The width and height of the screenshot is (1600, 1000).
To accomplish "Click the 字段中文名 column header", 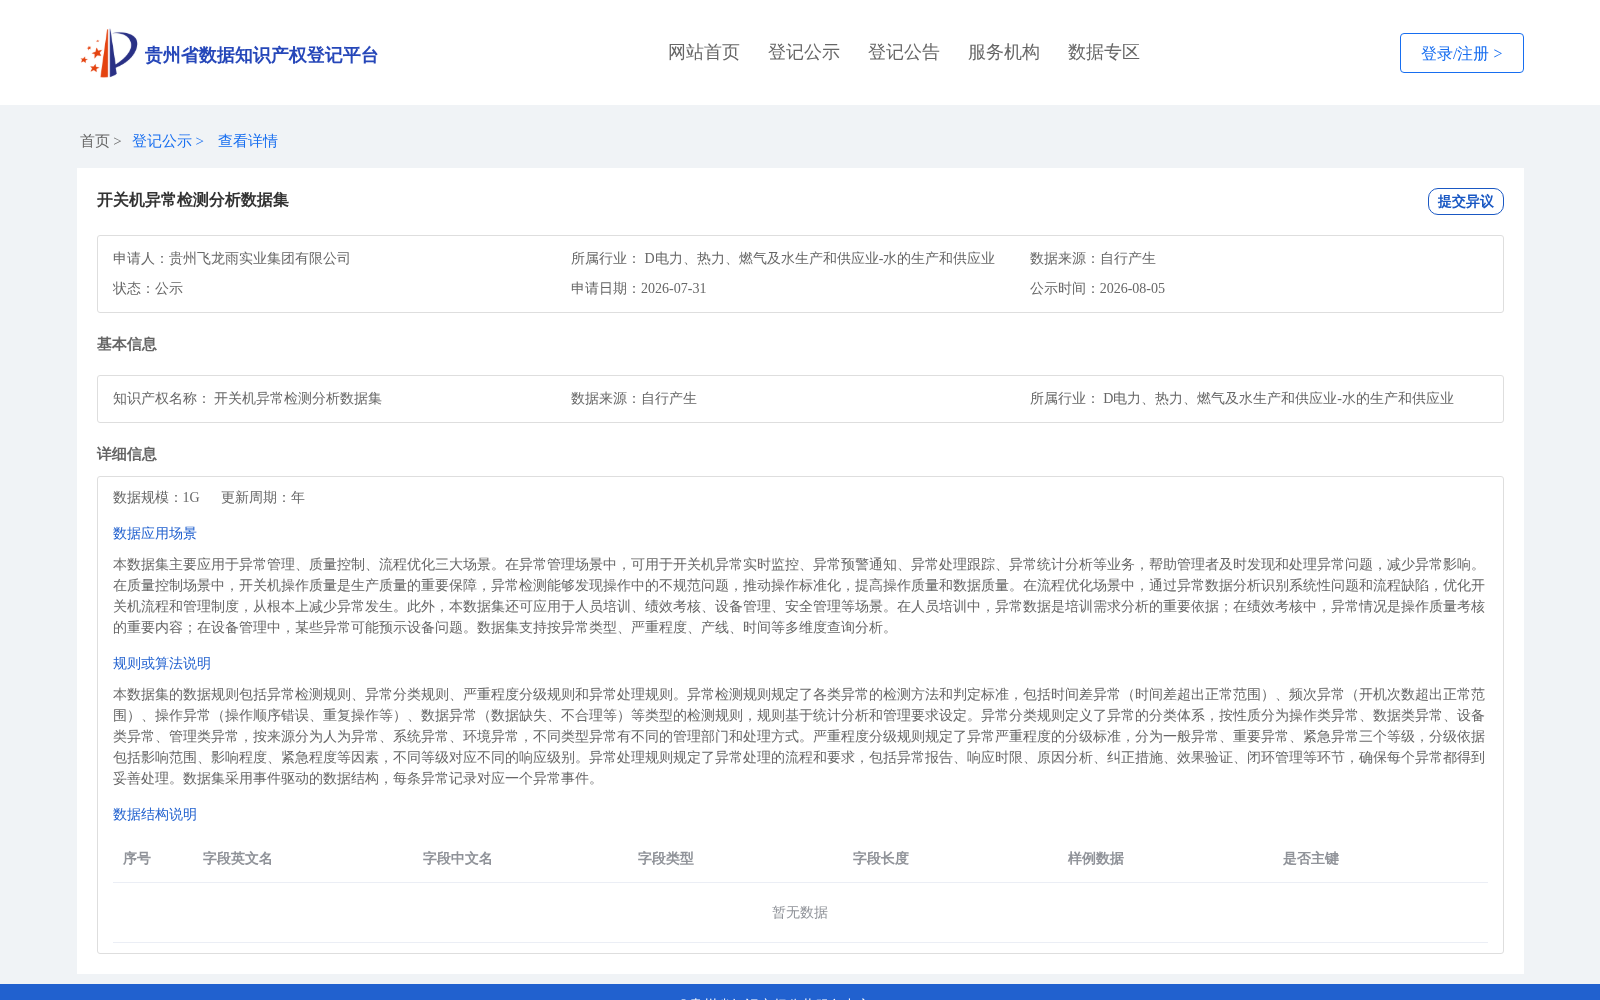I will 458,858.
